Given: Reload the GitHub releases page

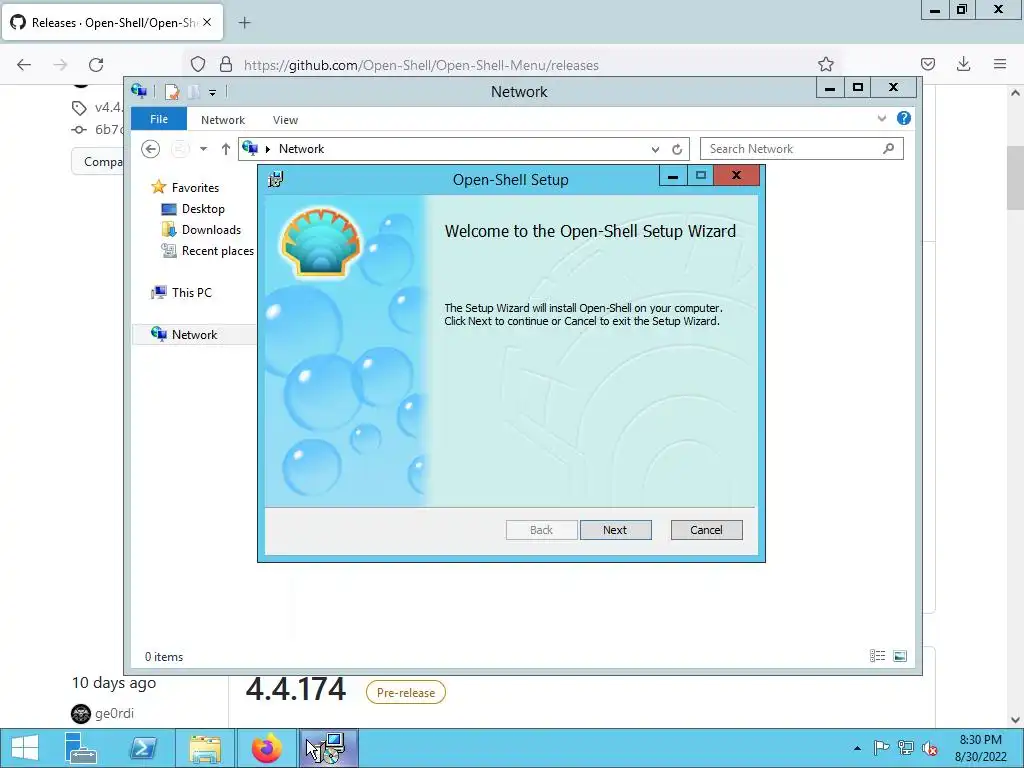Looking at the screenshot, I should pyautogui.click(x=96, y=64).
